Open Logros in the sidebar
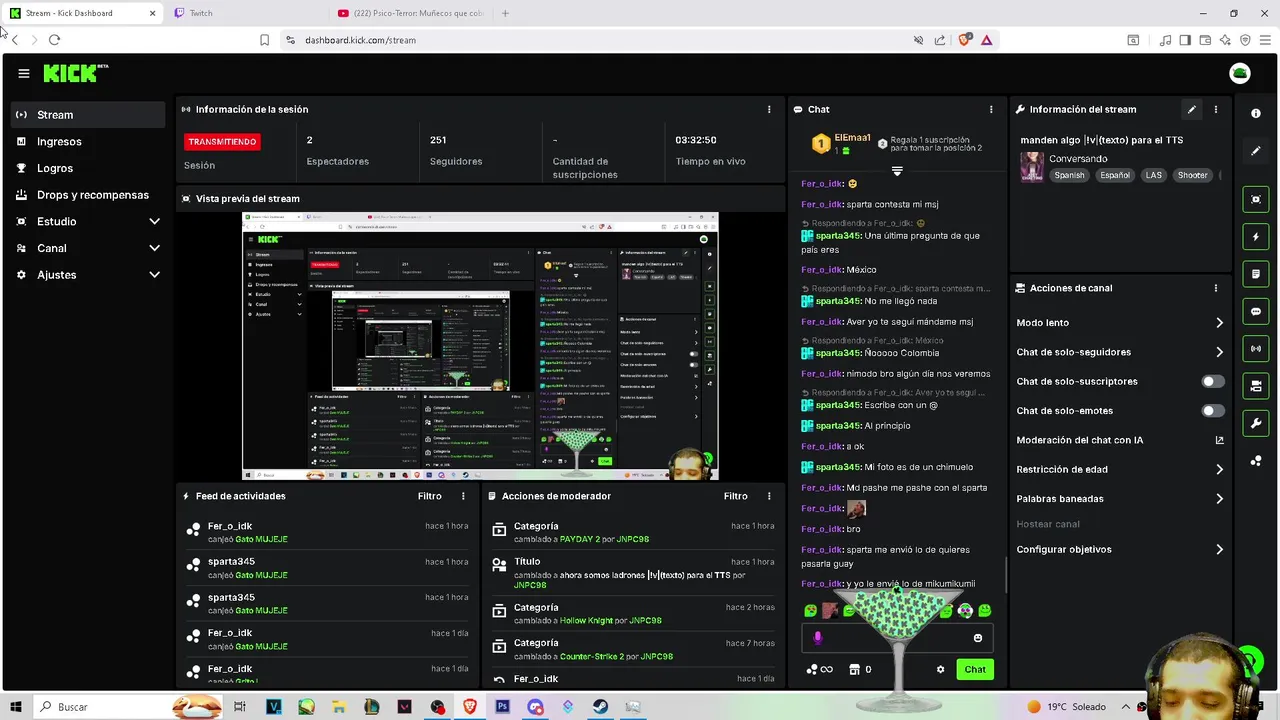This screenshot has width=1280, height=720. (x=88, y=168)
